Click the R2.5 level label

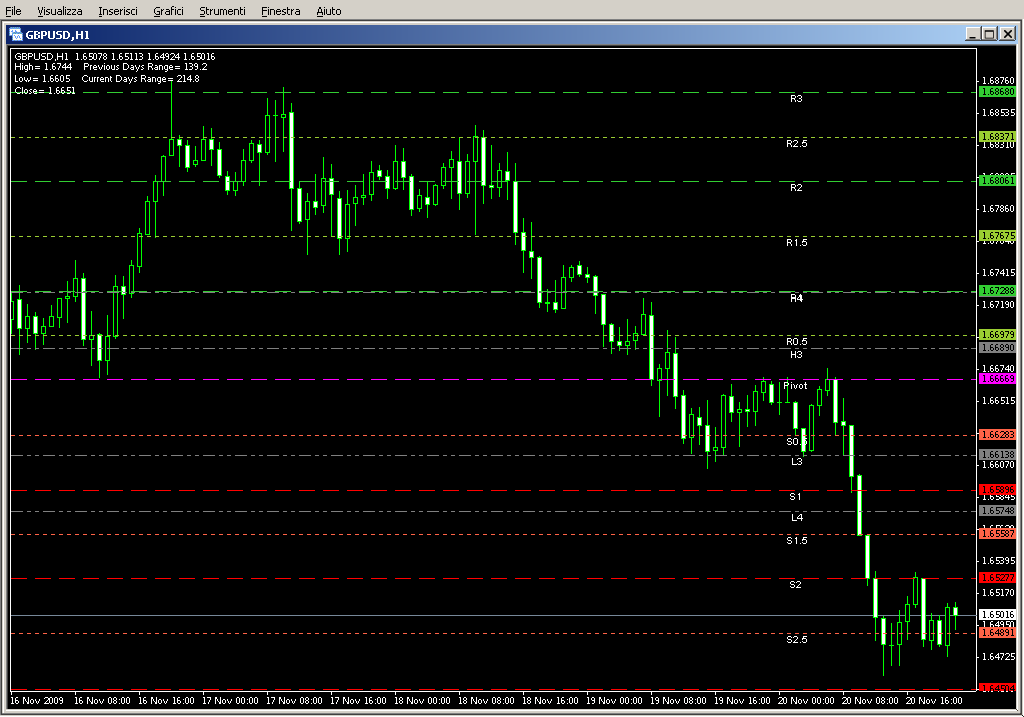[797, 143]
